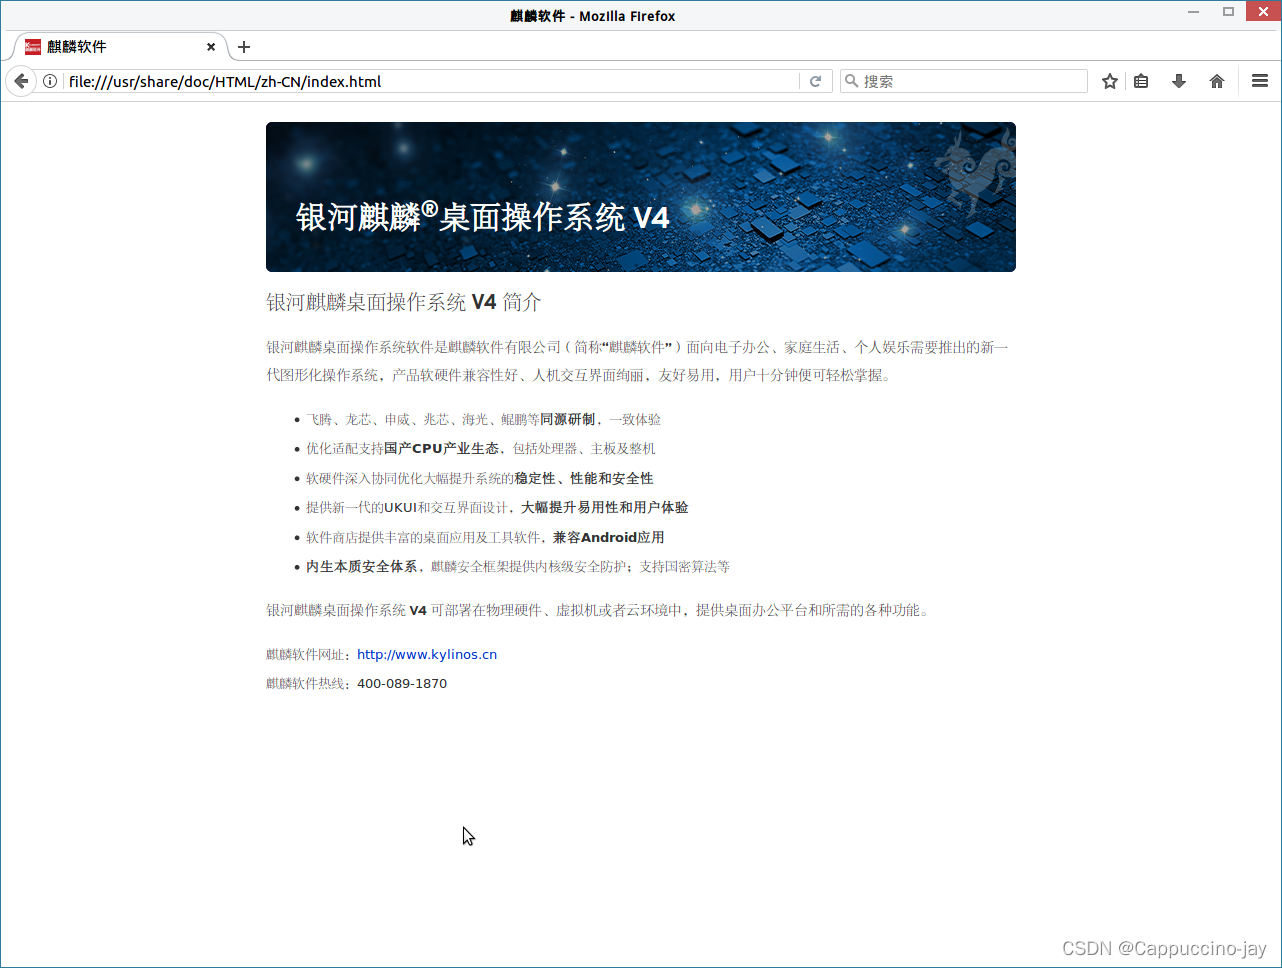Image resolution: width=1282 pixels, height=968 pixels.
Task: Open the http://www.kylinos.cn link
Action: coord(427,654)
